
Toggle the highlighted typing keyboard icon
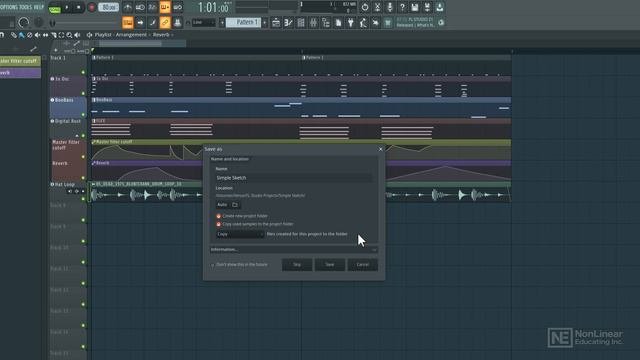(128, 22)
